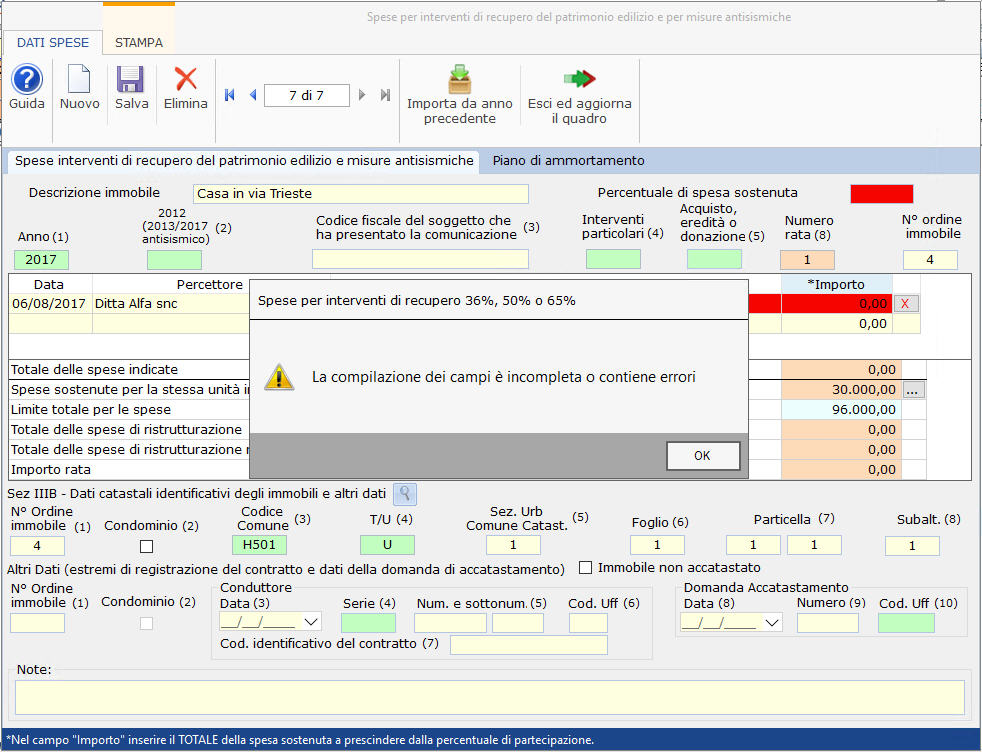Jump to the last record

pyautogui.click(x=385, y=95)
